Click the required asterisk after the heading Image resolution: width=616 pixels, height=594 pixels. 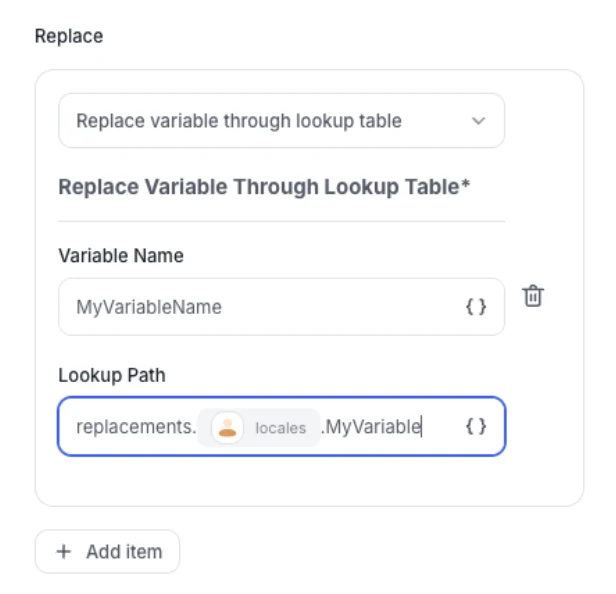click(x=466, y=186)
